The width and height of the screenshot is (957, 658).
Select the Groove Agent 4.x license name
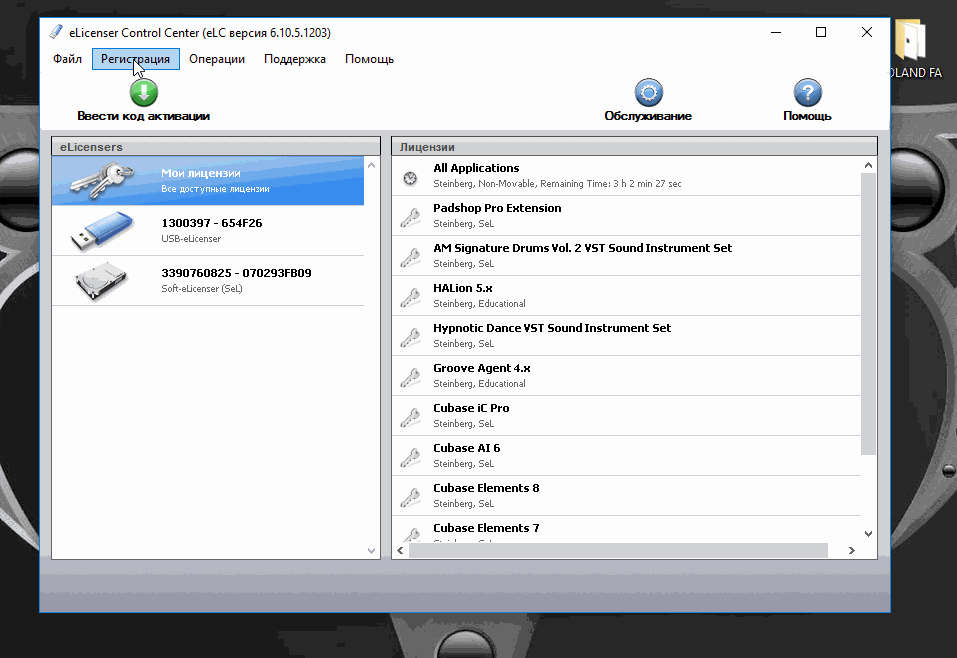coord(482,368)
